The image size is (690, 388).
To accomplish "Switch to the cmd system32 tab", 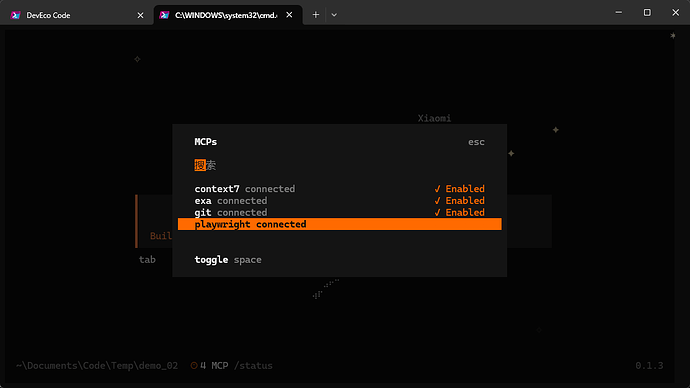I will (x=228, y=15).
